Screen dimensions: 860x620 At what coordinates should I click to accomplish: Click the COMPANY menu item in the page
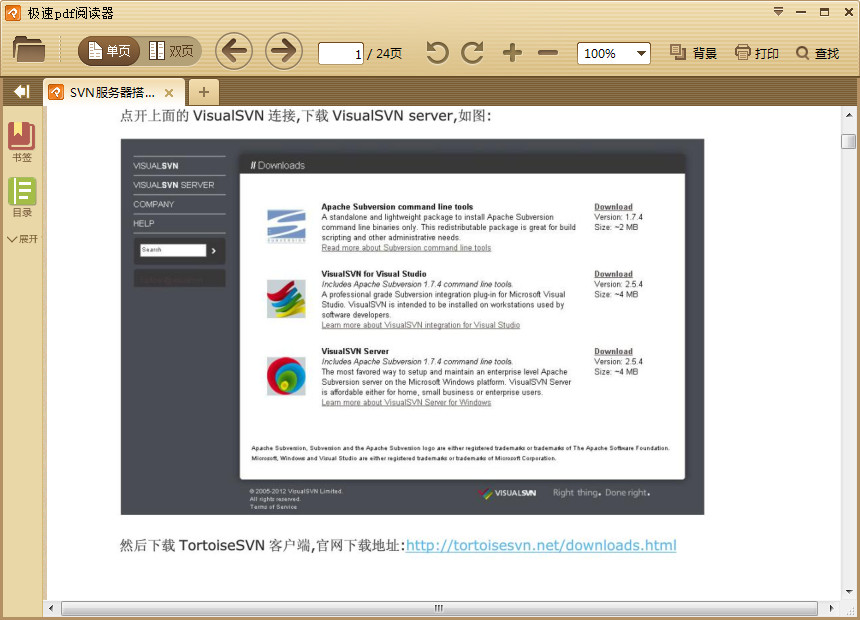pyautogui.click(x=154, y=204)
